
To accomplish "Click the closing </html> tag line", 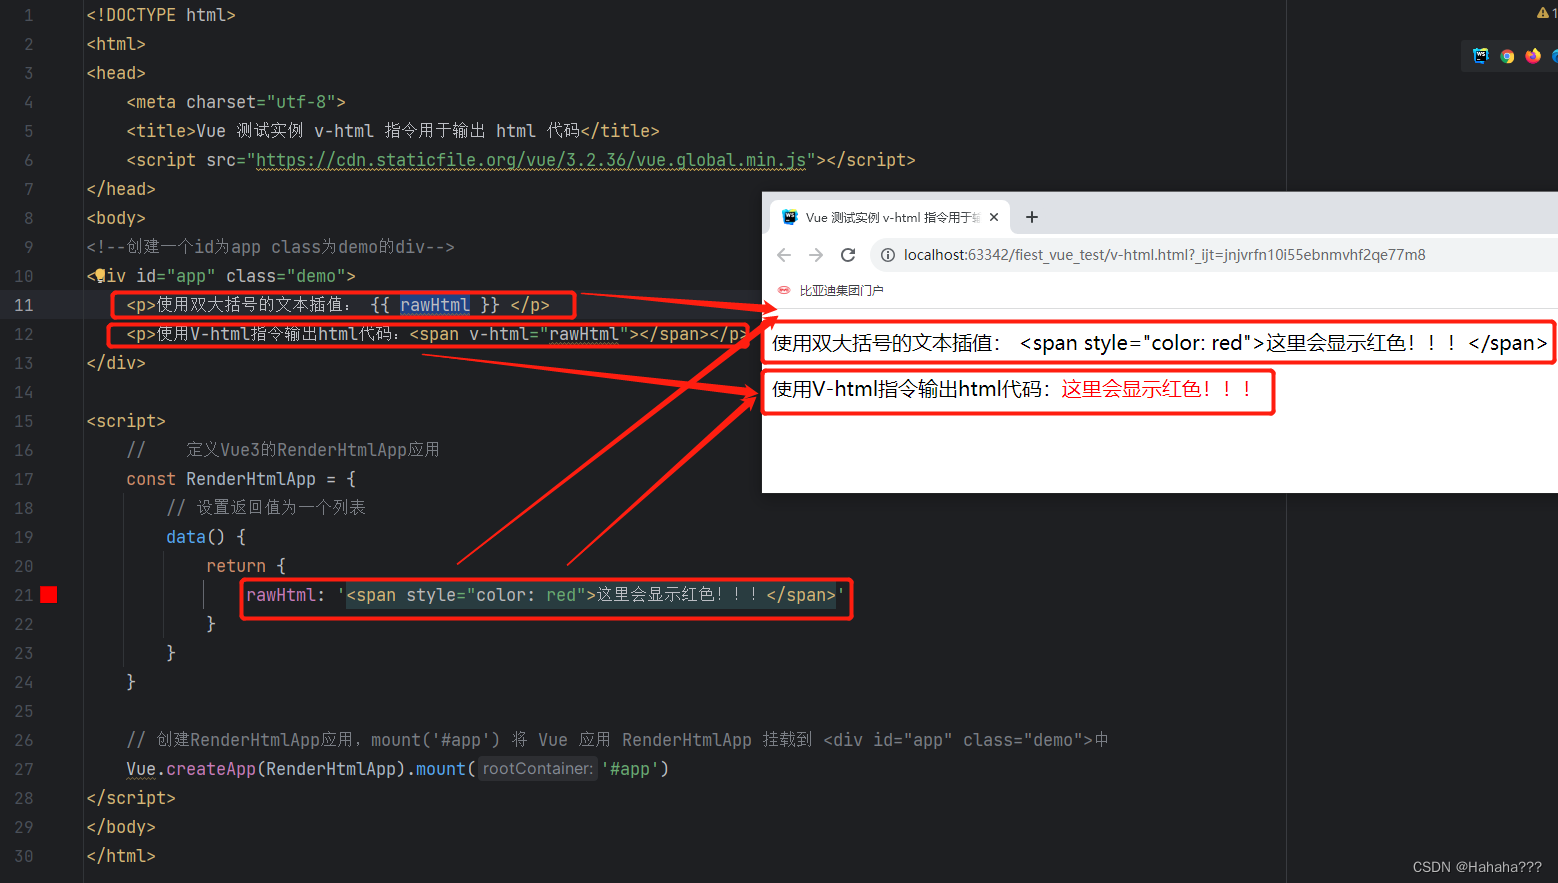I will pos(121,856).
